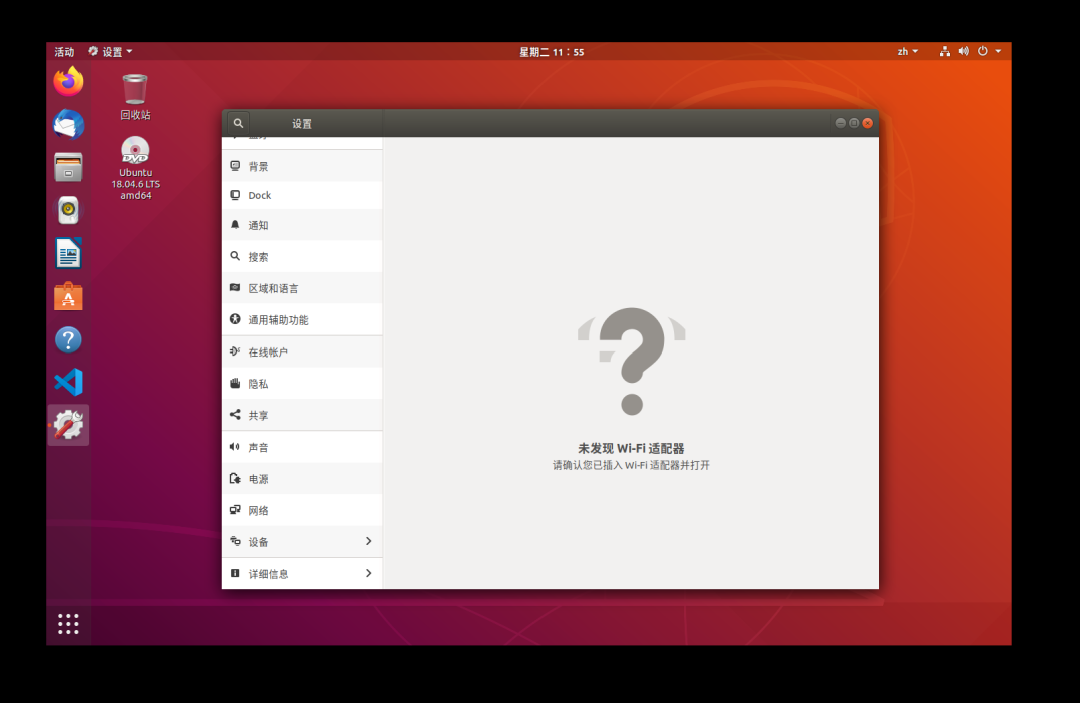
Task: Open the Help application from the dock
Action: click(67, 339)
